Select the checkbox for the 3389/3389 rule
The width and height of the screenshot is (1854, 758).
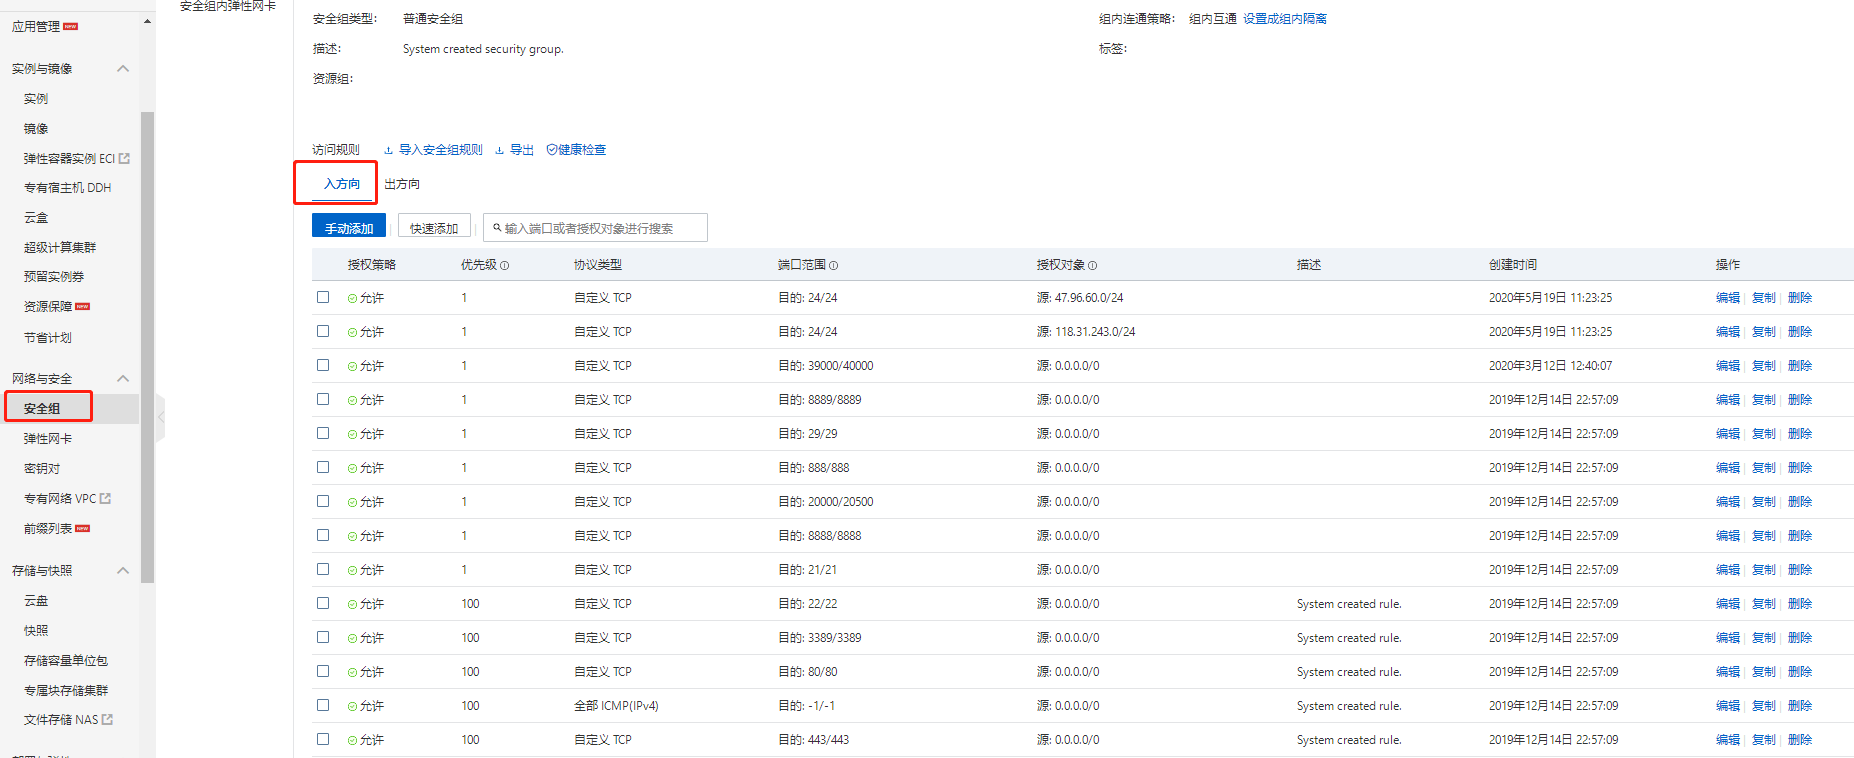323,637
